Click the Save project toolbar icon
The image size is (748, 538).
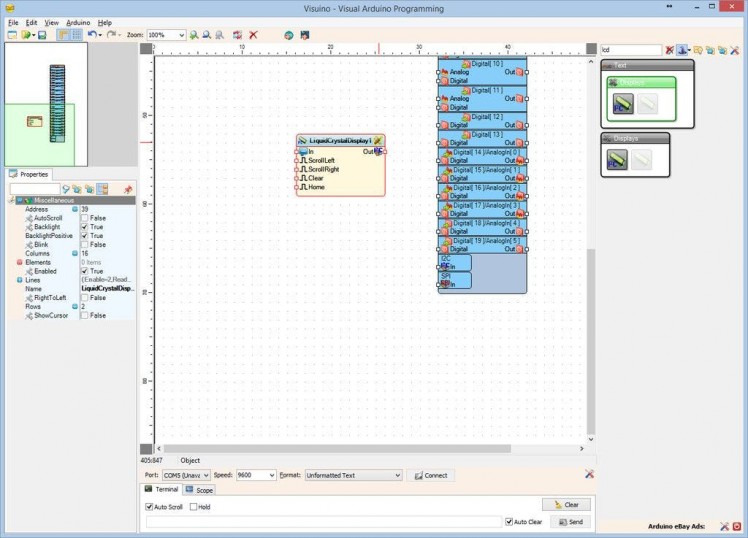tap(42, 35)
